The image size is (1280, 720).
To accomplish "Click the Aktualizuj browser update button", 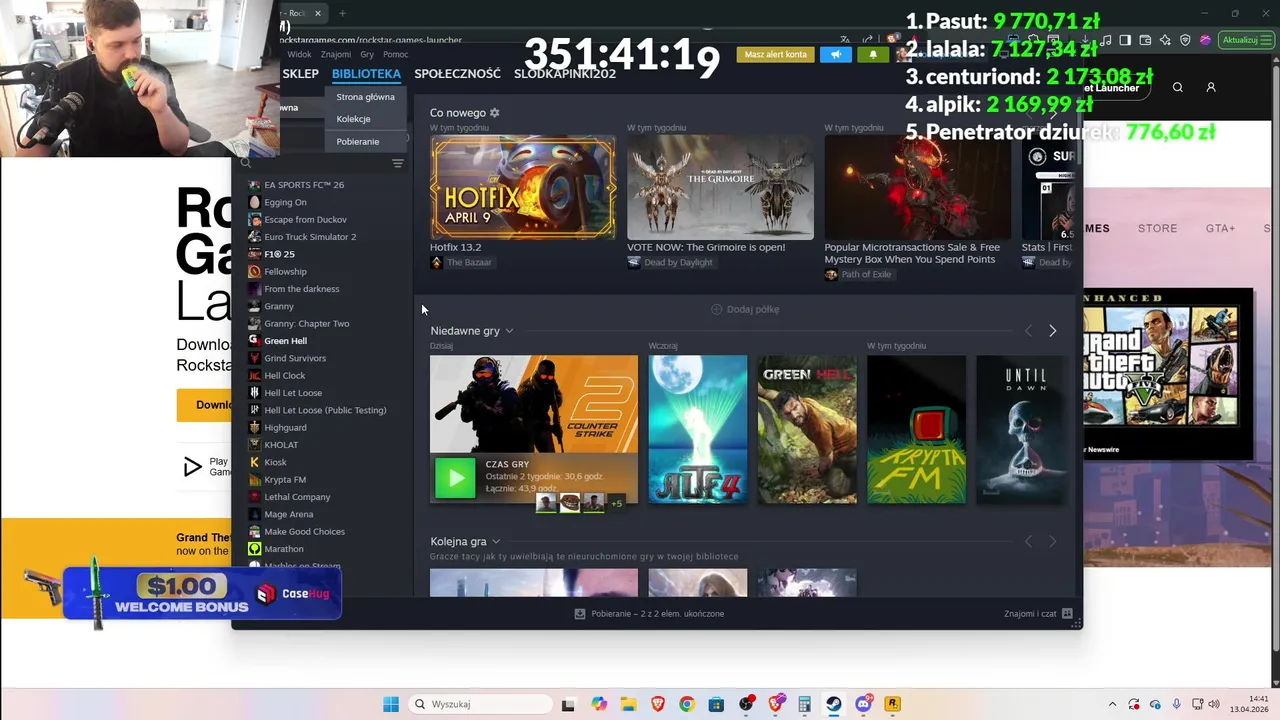I will point(1245,40).
